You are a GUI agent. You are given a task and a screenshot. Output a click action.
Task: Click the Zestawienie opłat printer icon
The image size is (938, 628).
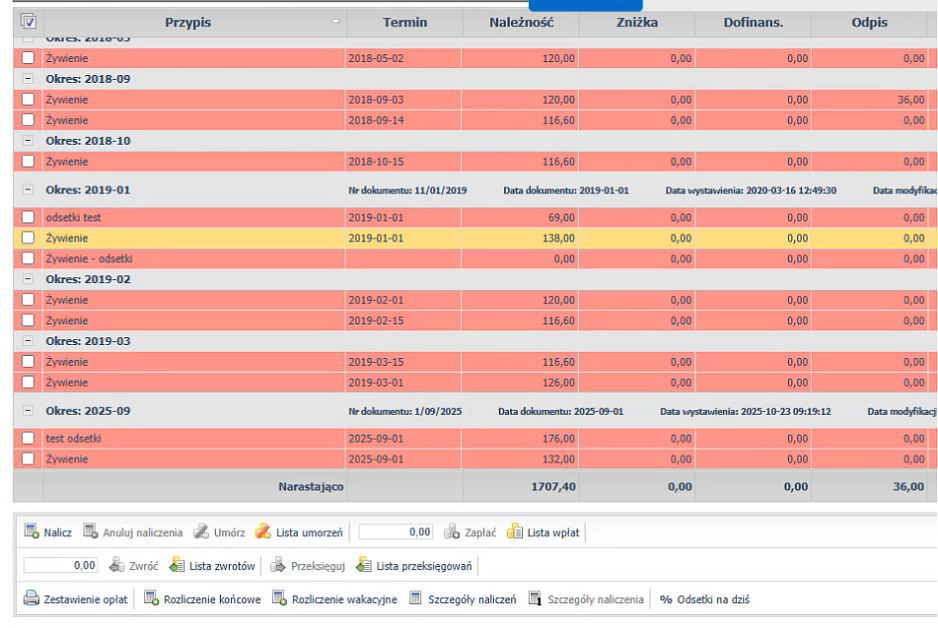(x=31, y=600)
